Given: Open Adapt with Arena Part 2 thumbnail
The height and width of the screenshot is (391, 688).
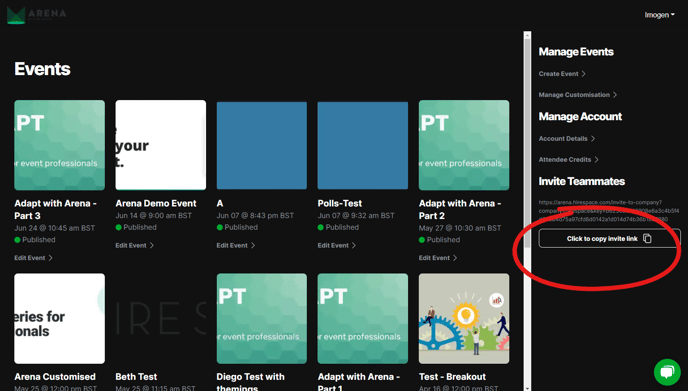Looking at the screenshot, I should pyautogui.click(x=464, y=145).
